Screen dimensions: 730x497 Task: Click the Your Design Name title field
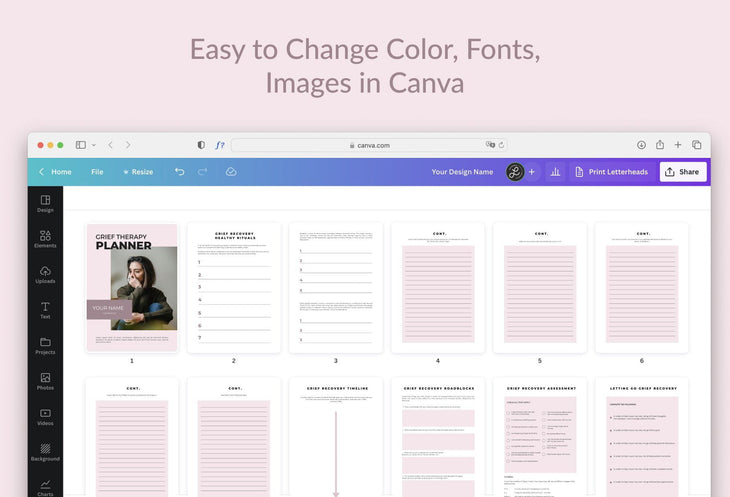pos(462,172)
